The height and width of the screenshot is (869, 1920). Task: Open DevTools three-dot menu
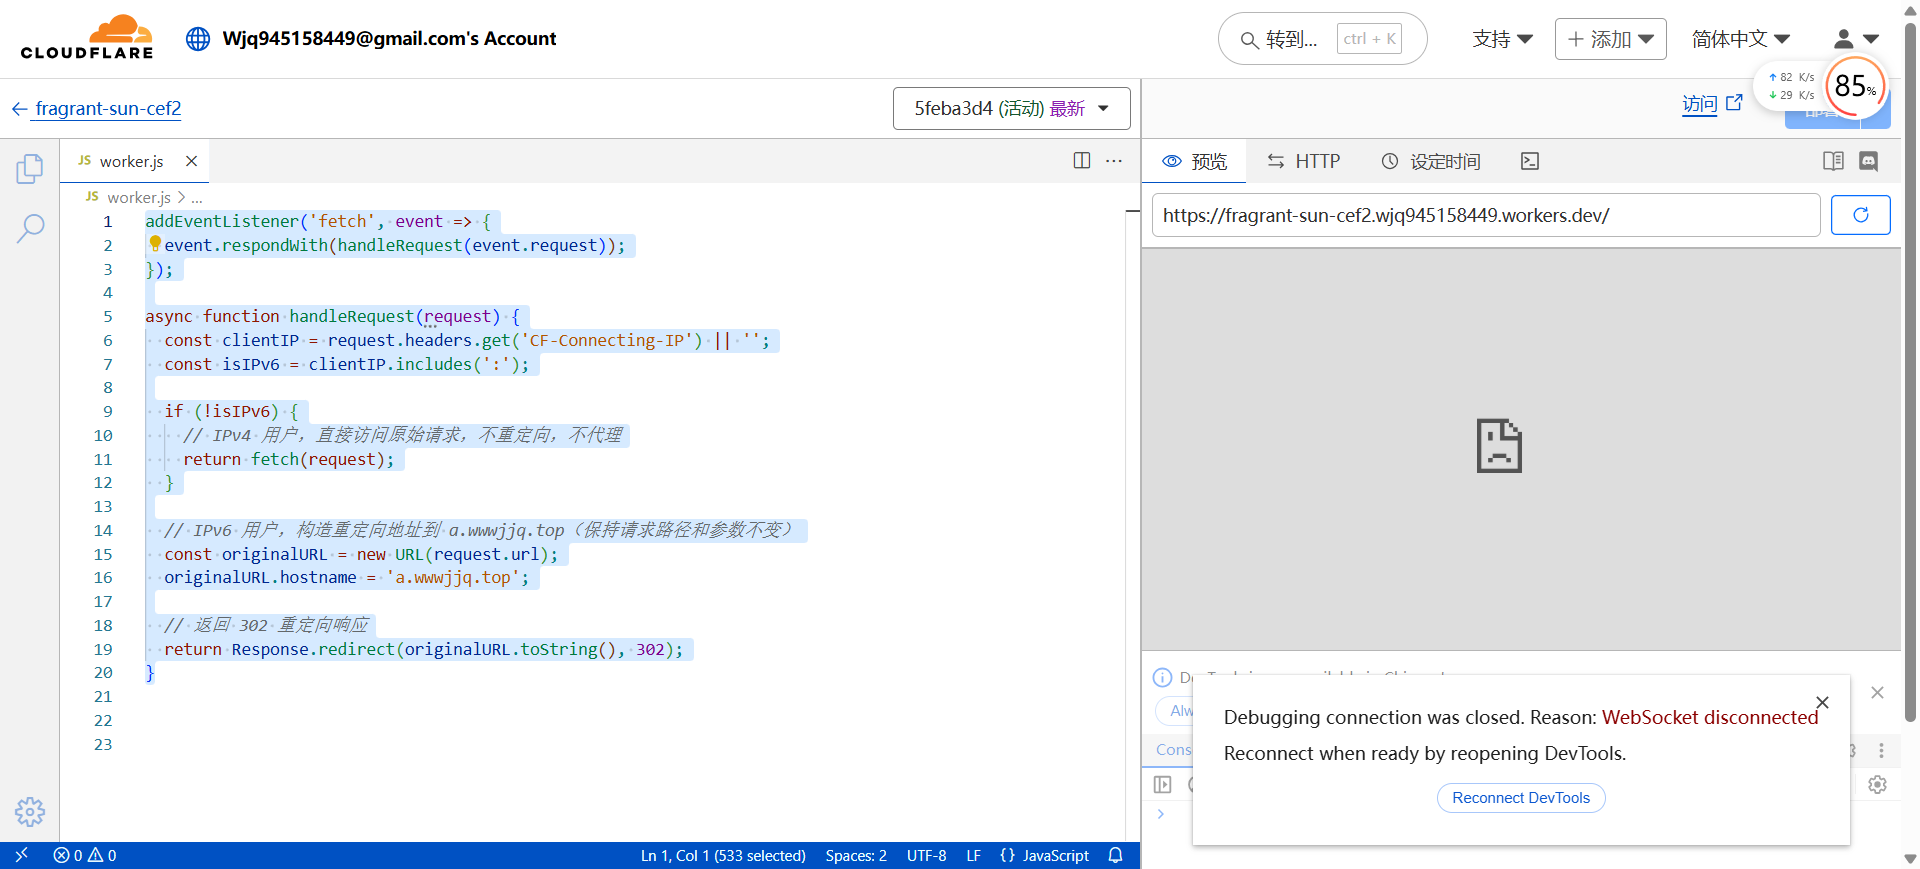[1881, 750]
